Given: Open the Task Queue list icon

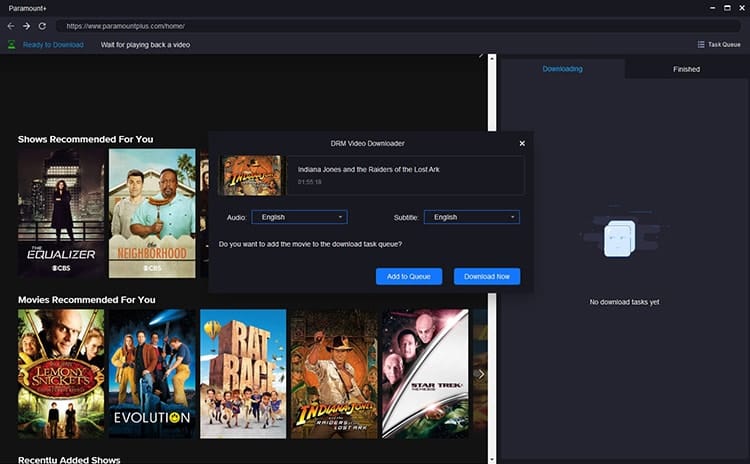Looking at the screenshot, I should (701, 44).
